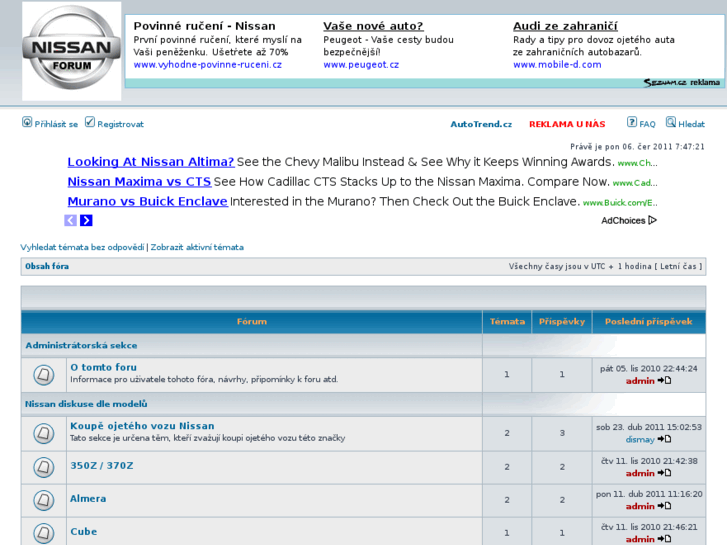
Task: Click the register icon beside Registrovat
Action: [x=90, y=122]
